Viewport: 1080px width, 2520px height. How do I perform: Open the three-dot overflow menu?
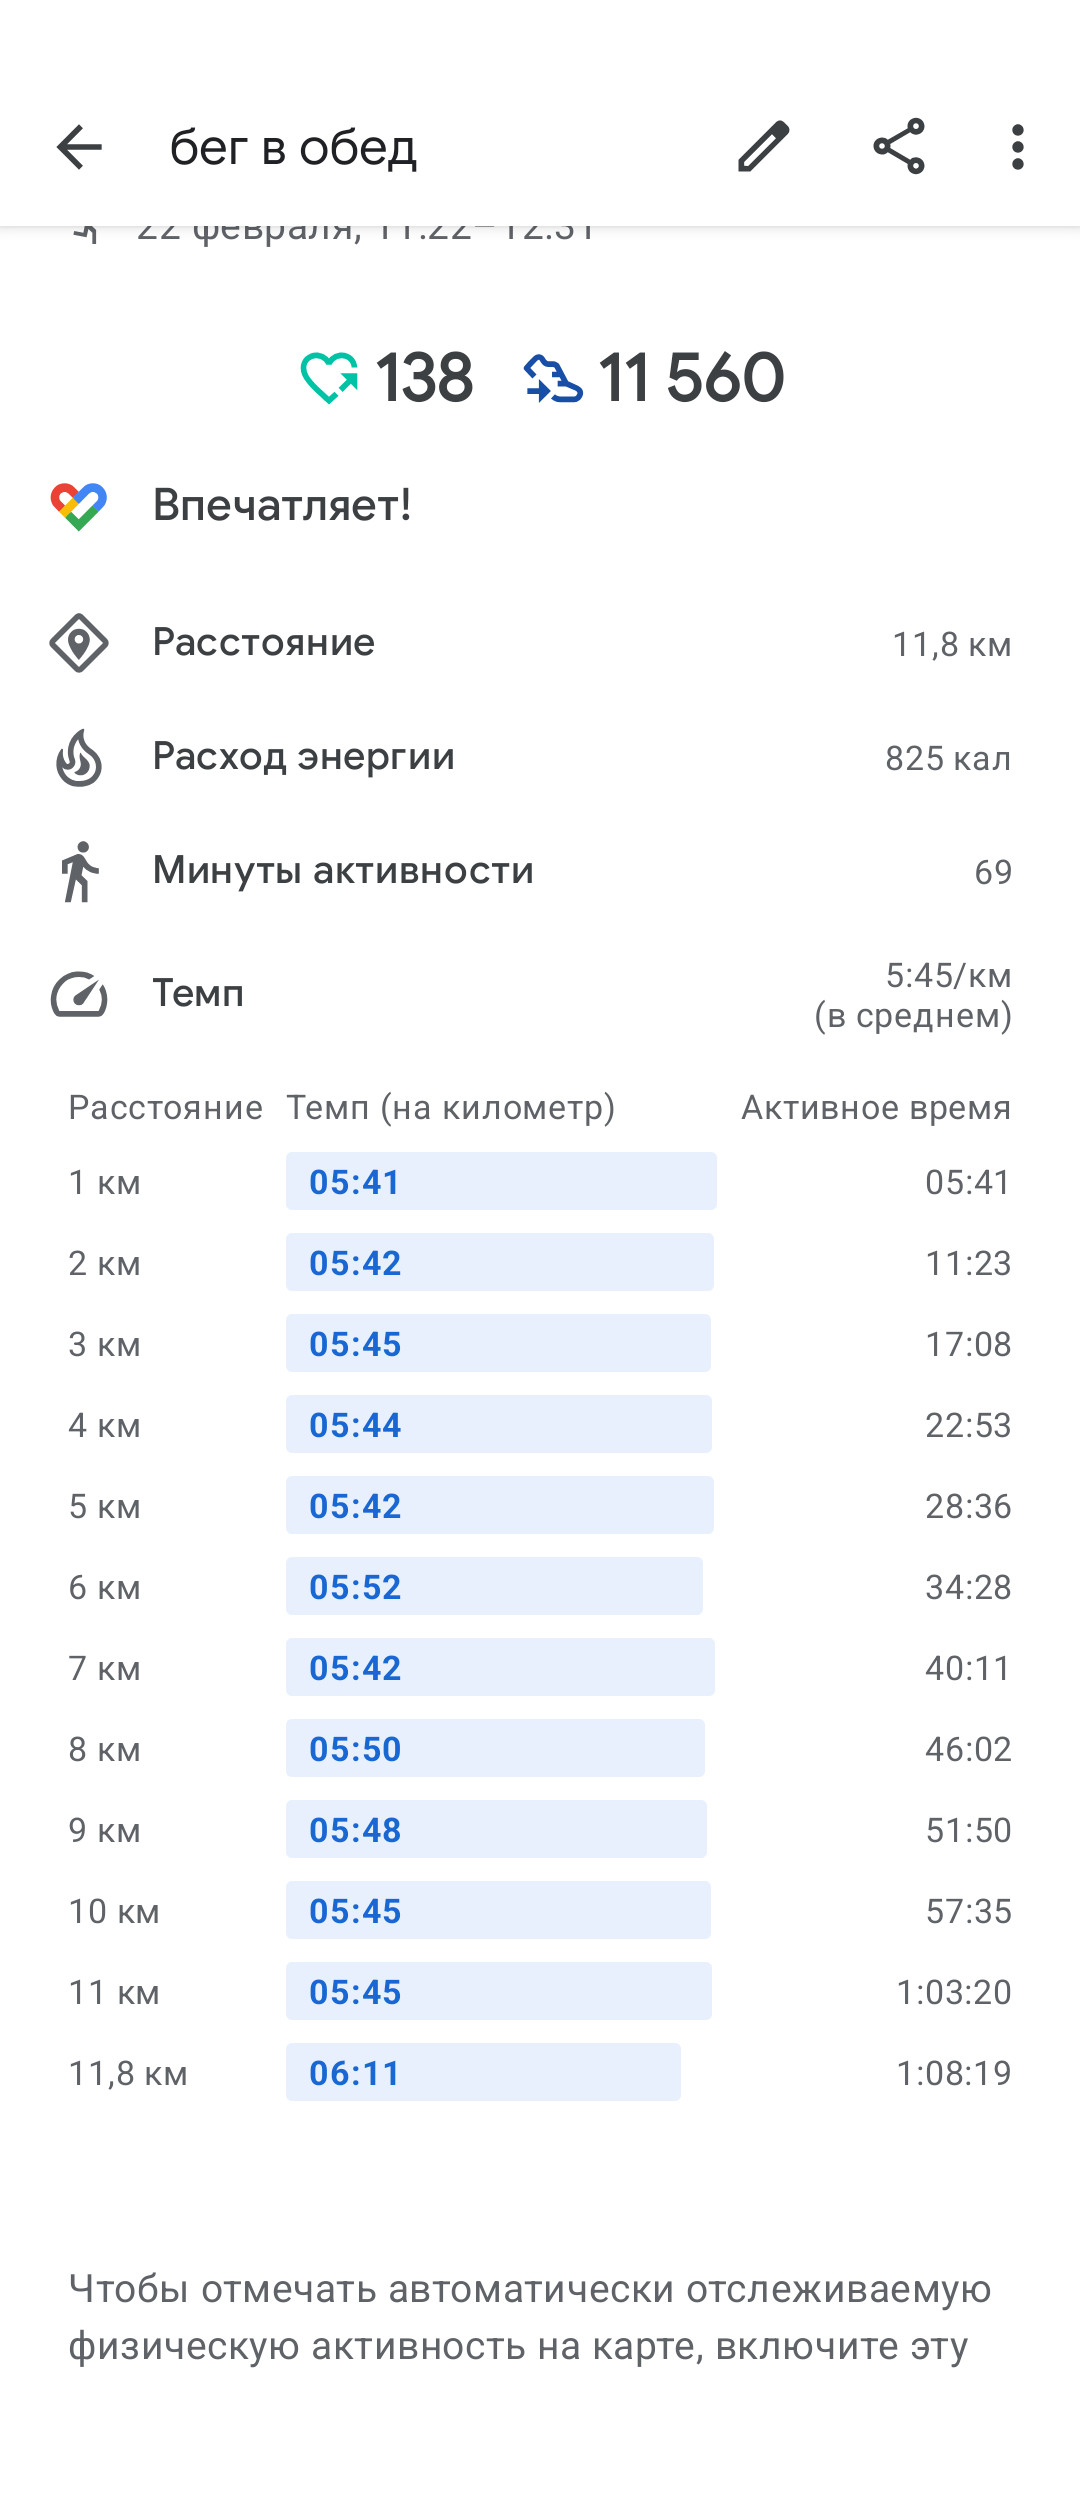[1018, 147]
